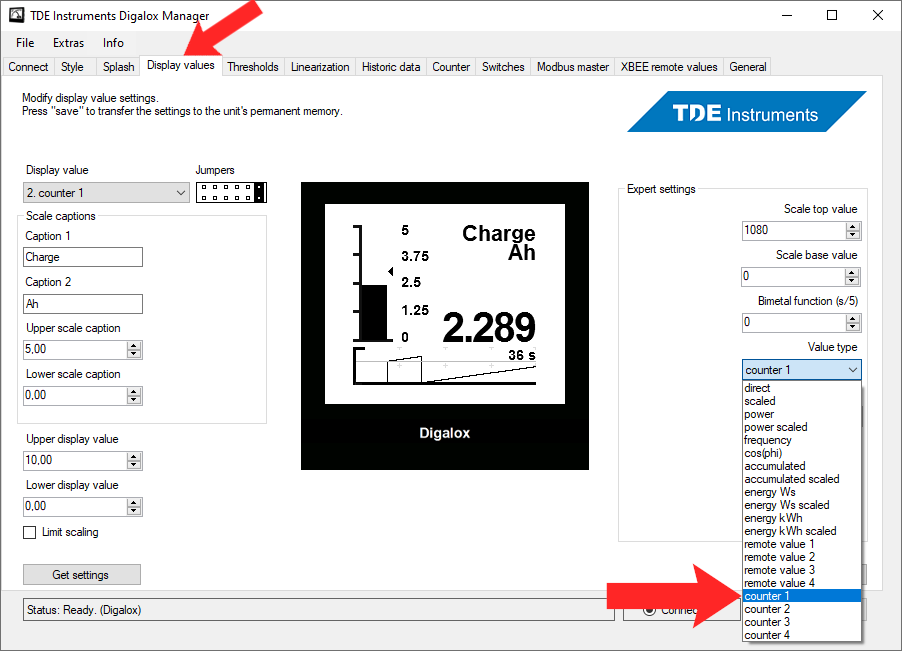Decrease the Scale top value
Screen dimensions: 902x651
tap(853, 235)
